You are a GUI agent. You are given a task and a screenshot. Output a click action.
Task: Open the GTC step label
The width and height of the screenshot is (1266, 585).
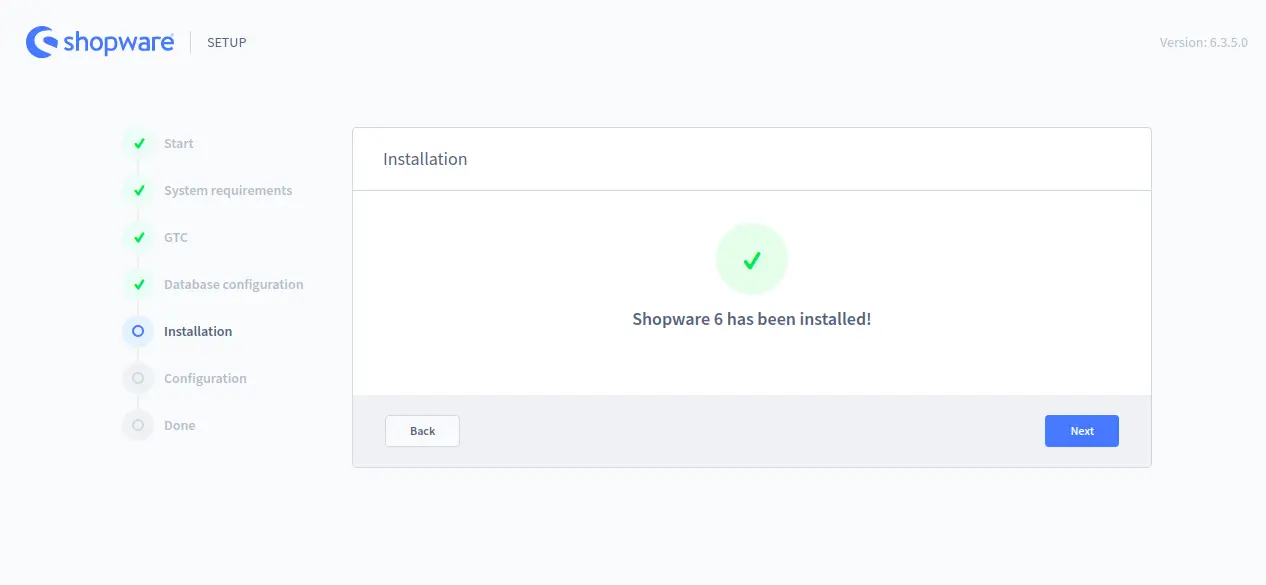tap(176, 237)
